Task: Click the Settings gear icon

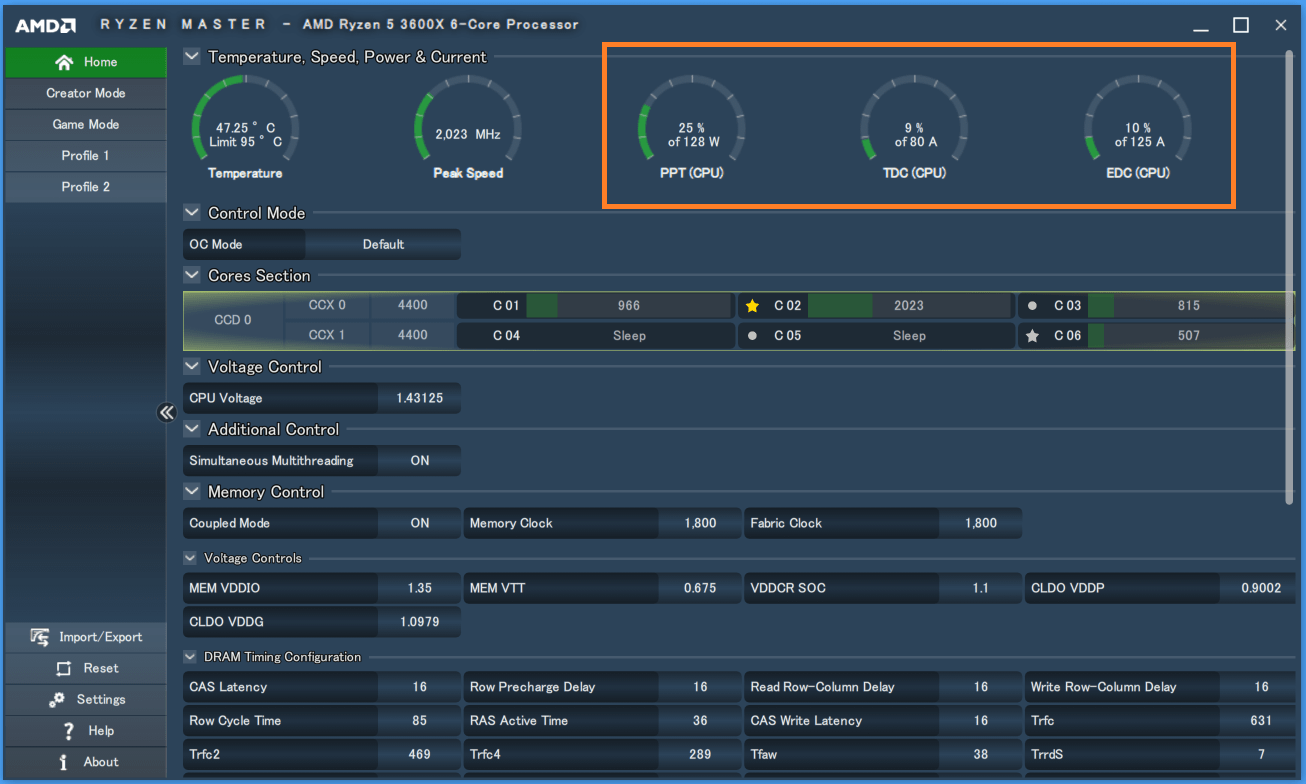Action: pyautogui.click(x=57, y=699)
